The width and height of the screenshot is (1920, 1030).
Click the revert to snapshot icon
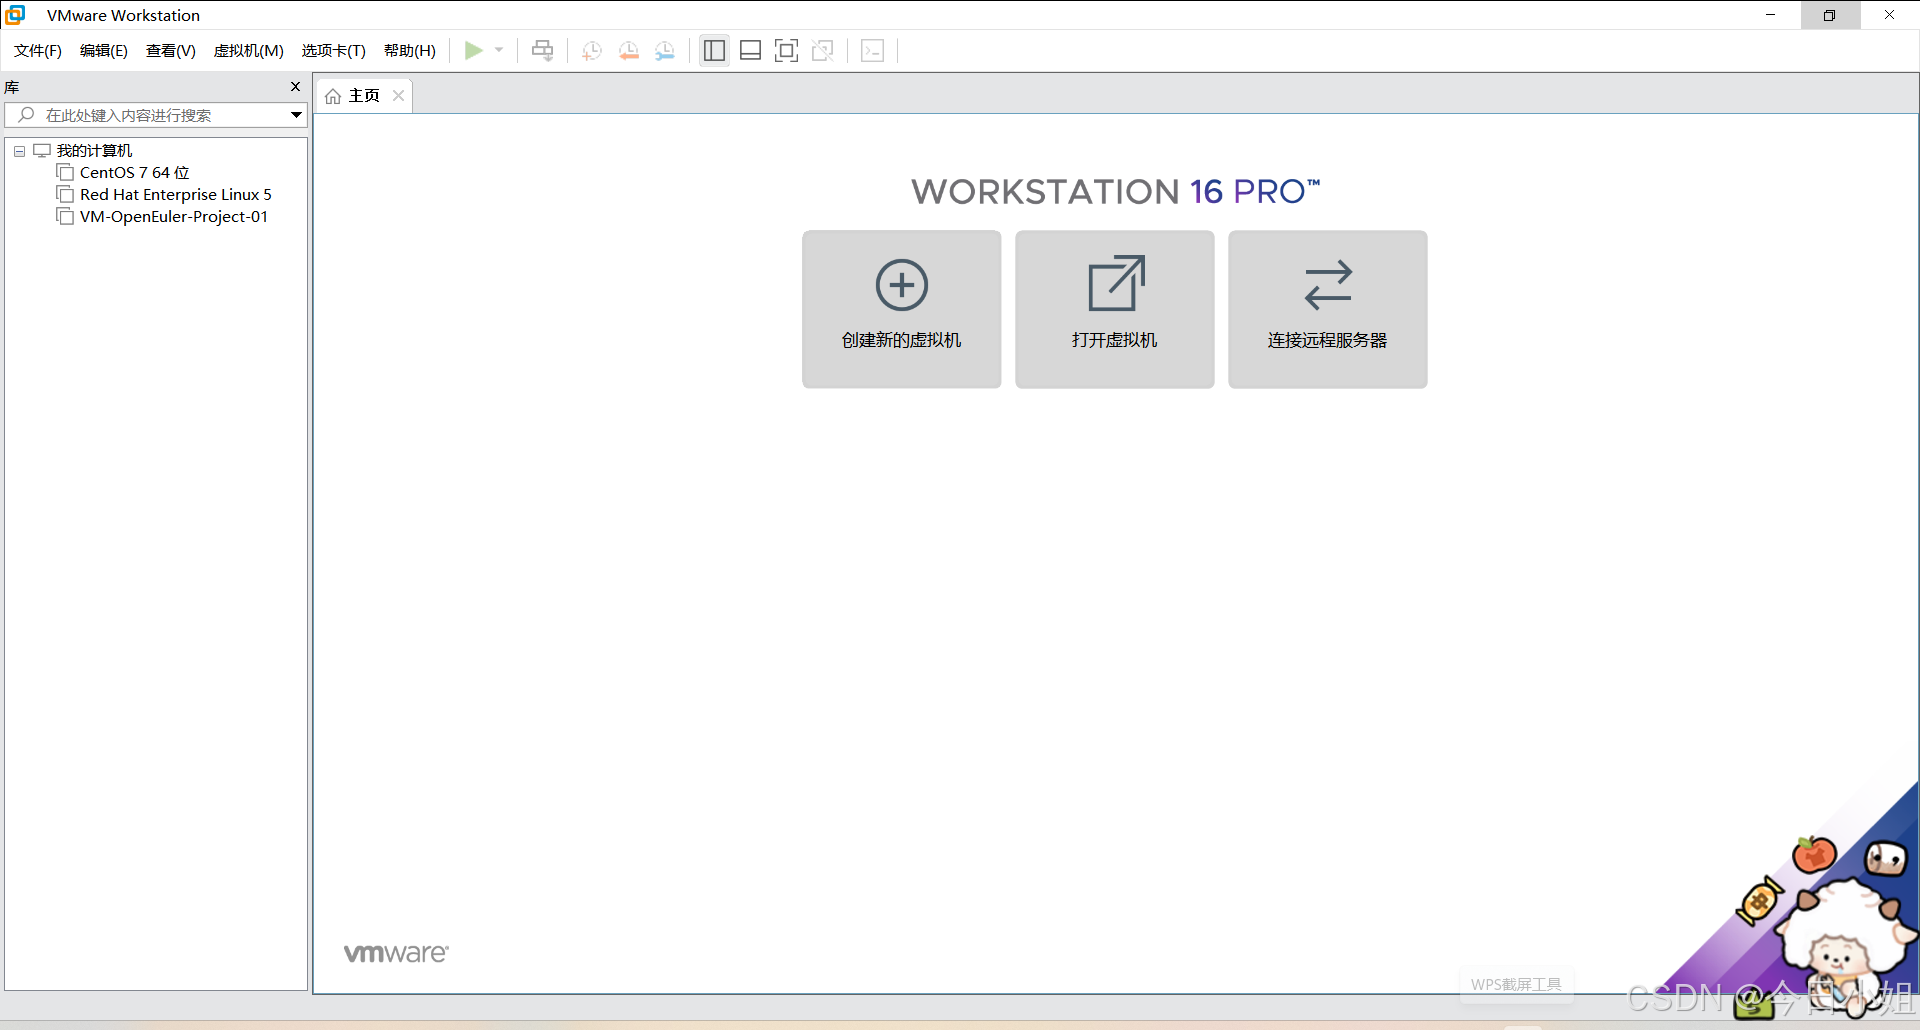pyautogui.click(x=628, y=50)
